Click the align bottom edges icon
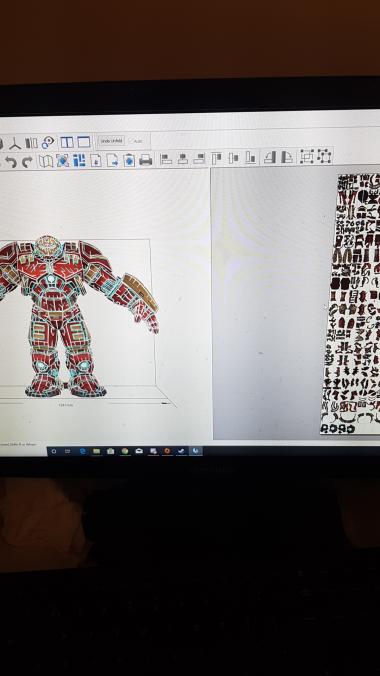The image size is (380, 676). (251, 157)
